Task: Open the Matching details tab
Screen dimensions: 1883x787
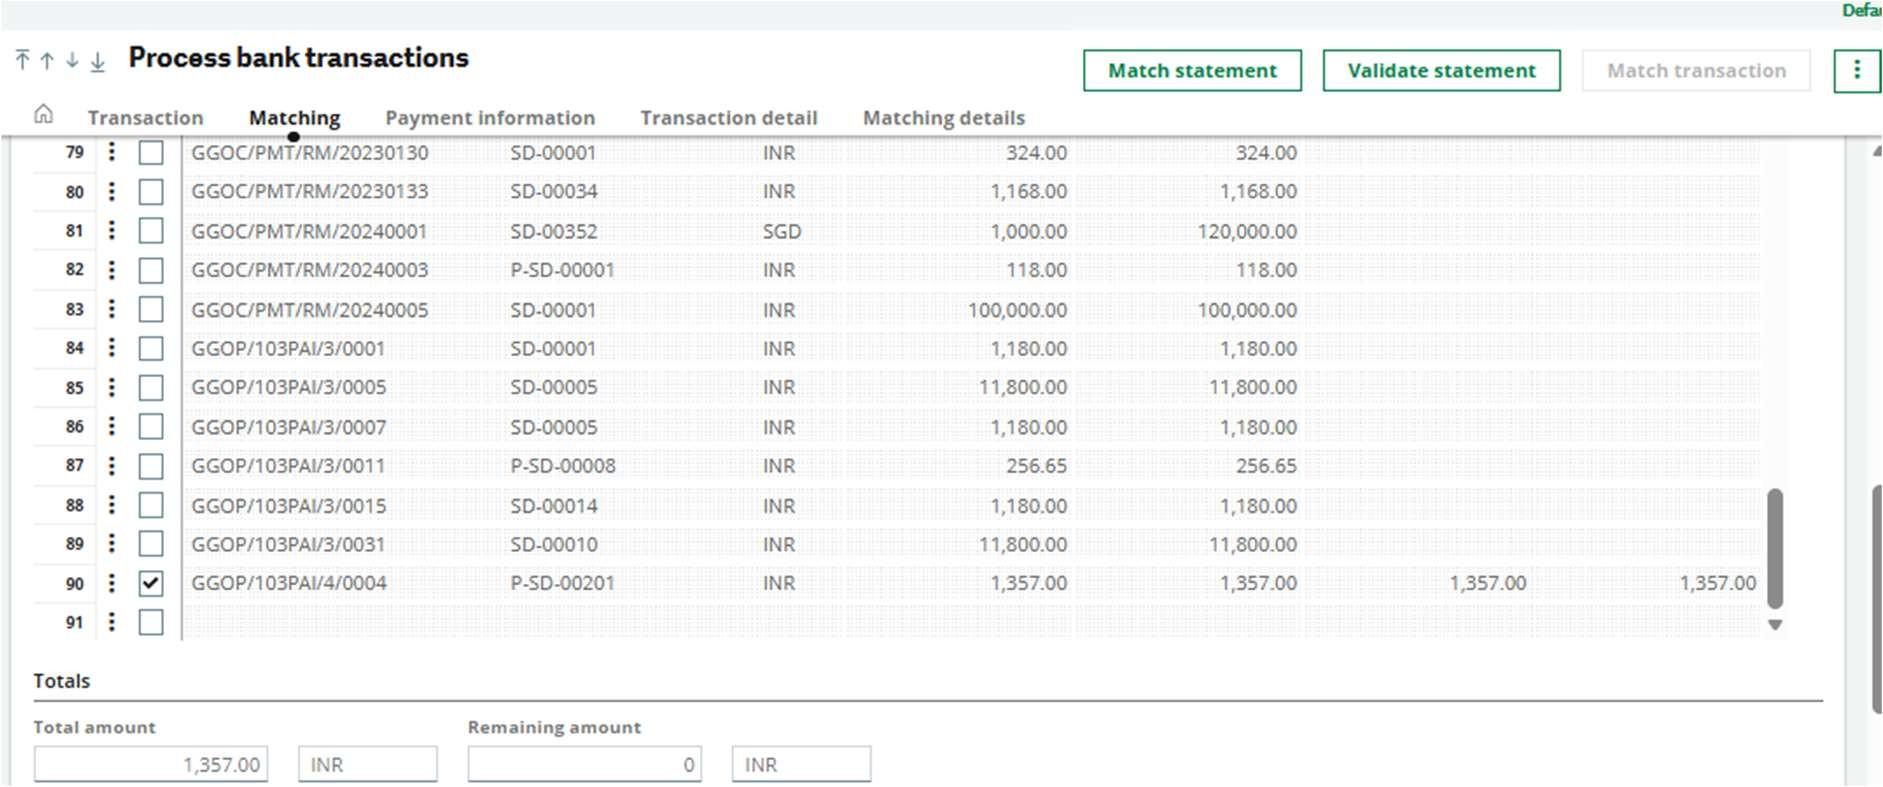Action: [943, 118]
